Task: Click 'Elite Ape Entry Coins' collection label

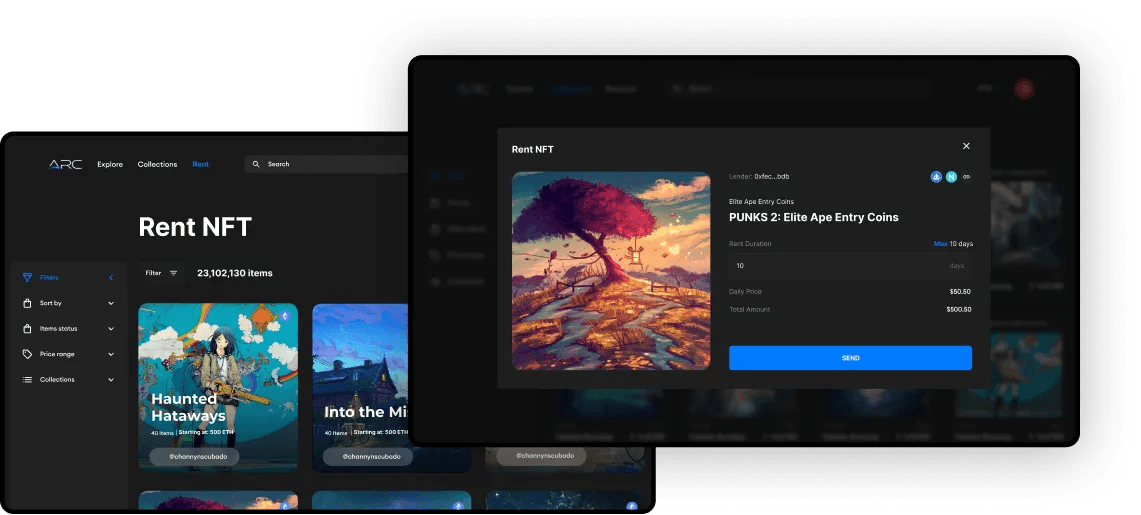Action: [x=761, y=201]
